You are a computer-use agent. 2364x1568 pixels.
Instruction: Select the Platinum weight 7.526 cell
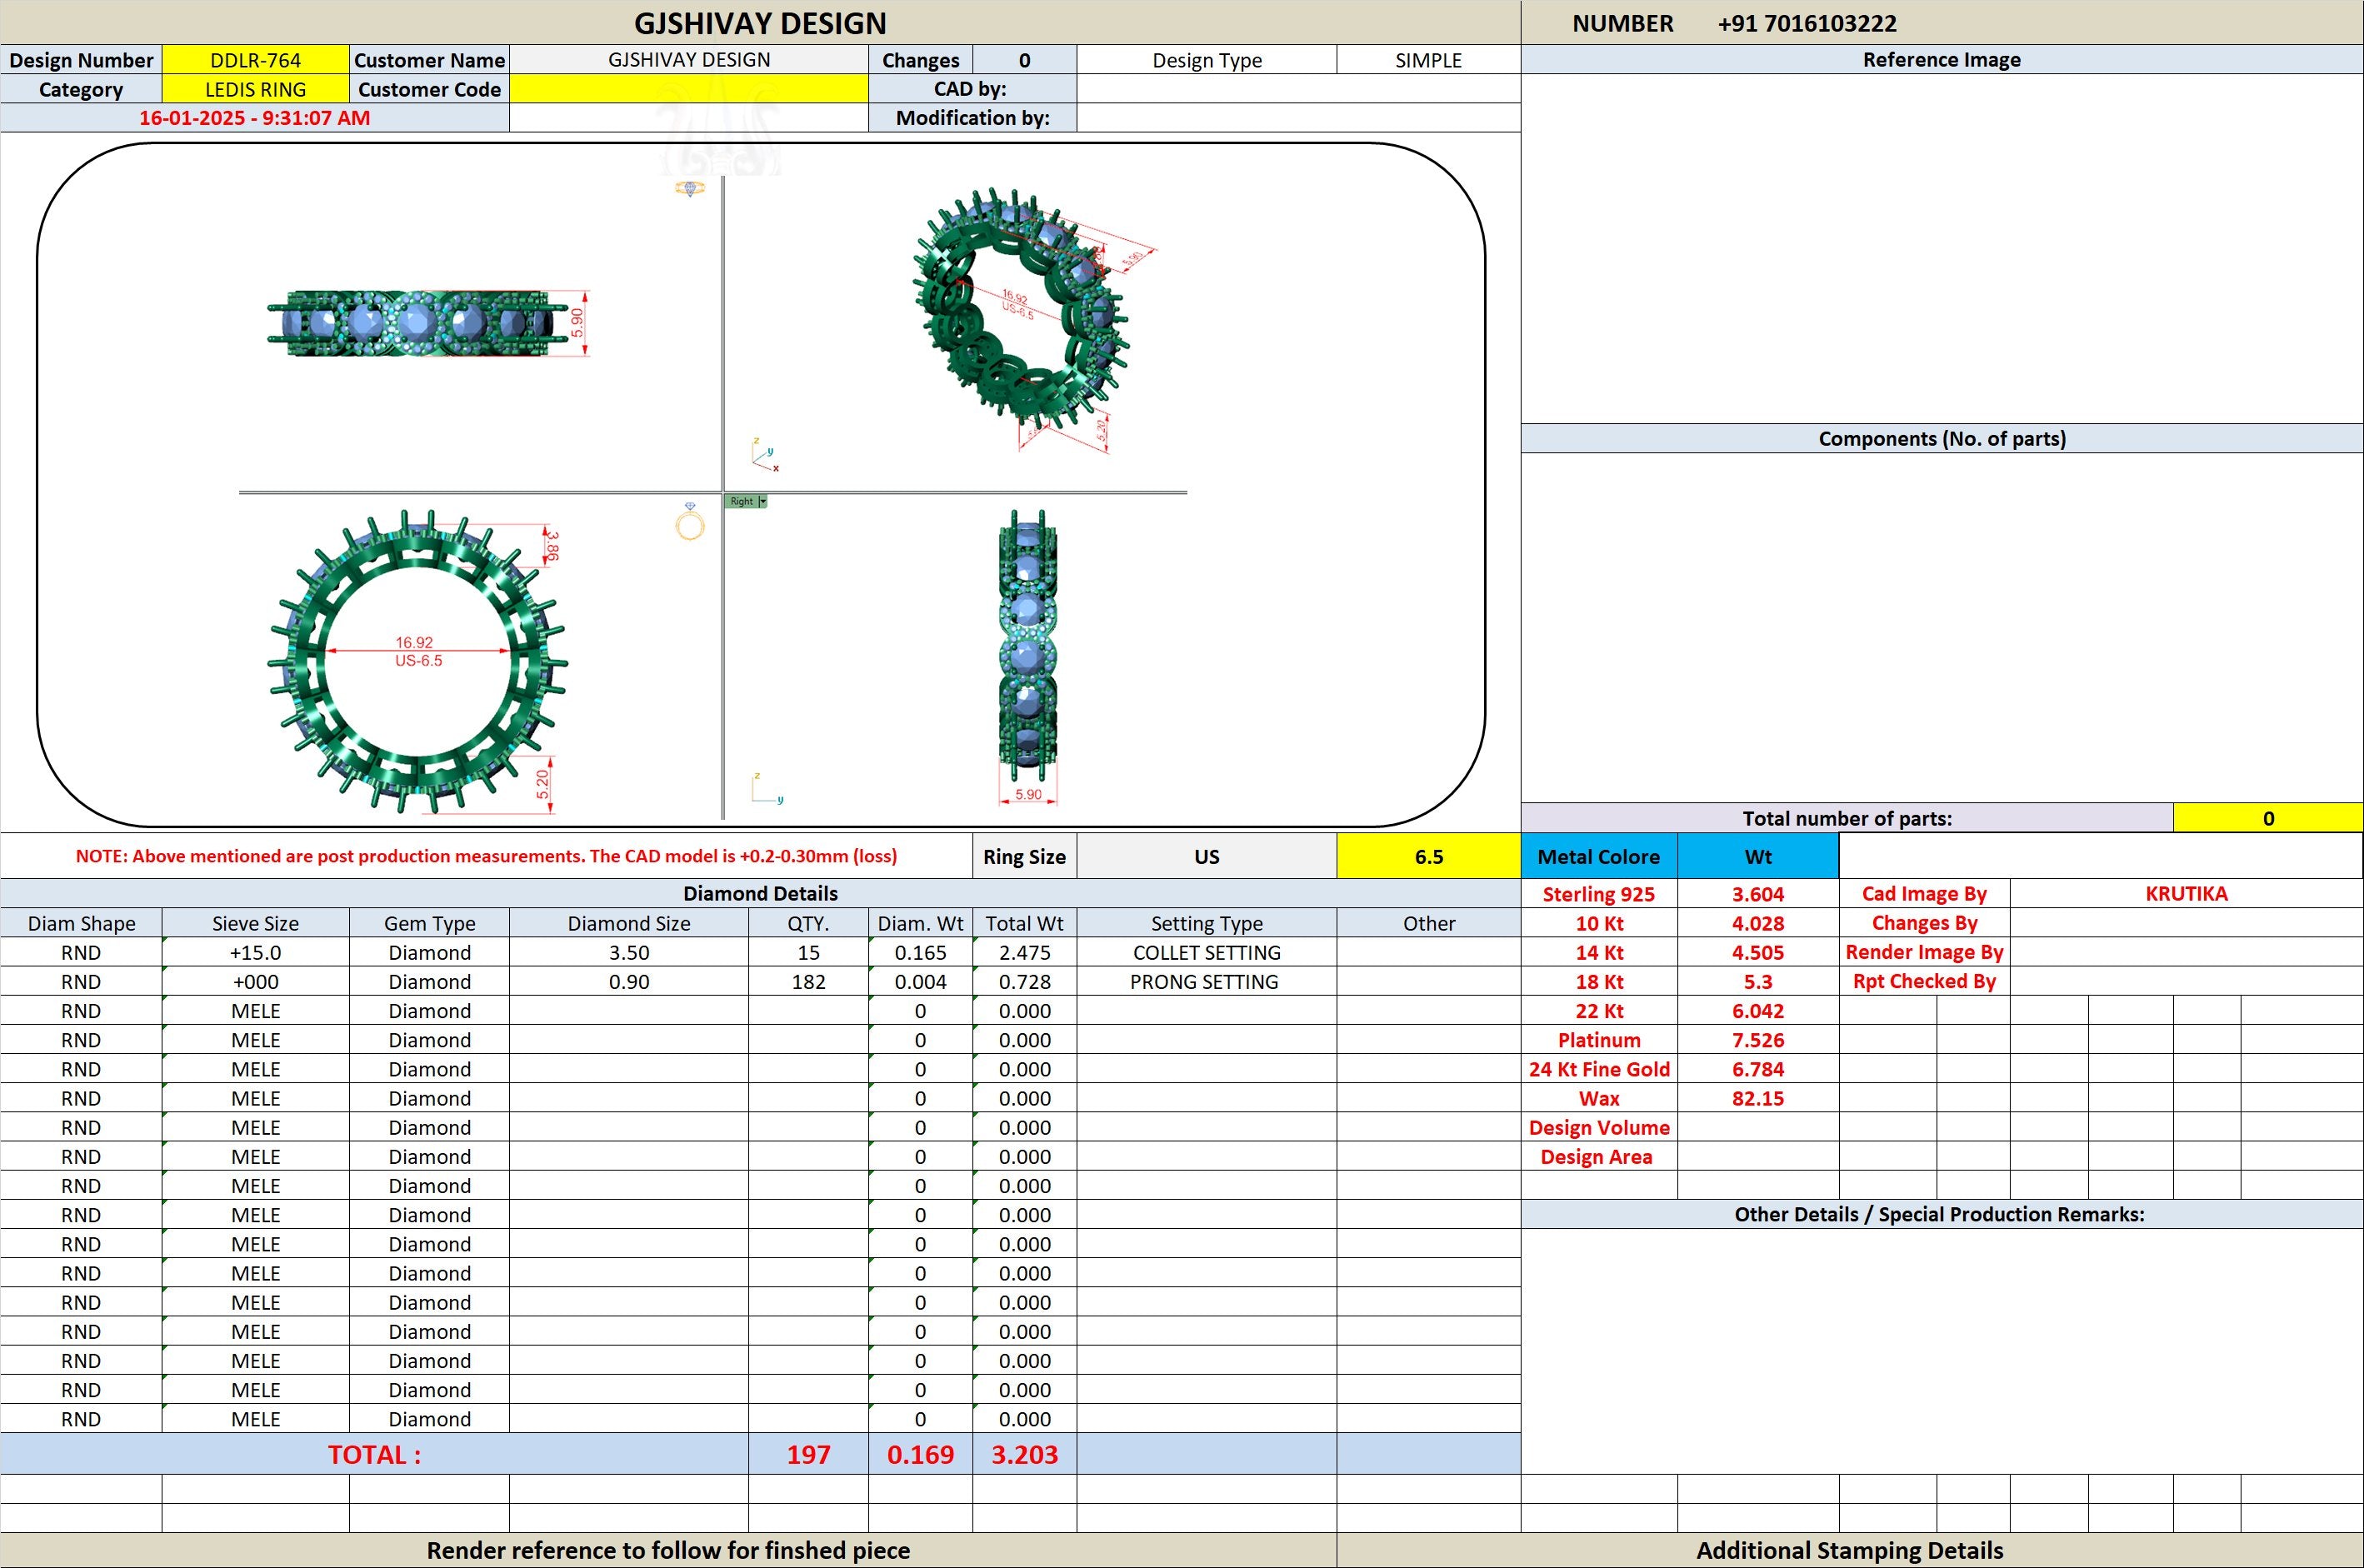click(1758, 1041)
